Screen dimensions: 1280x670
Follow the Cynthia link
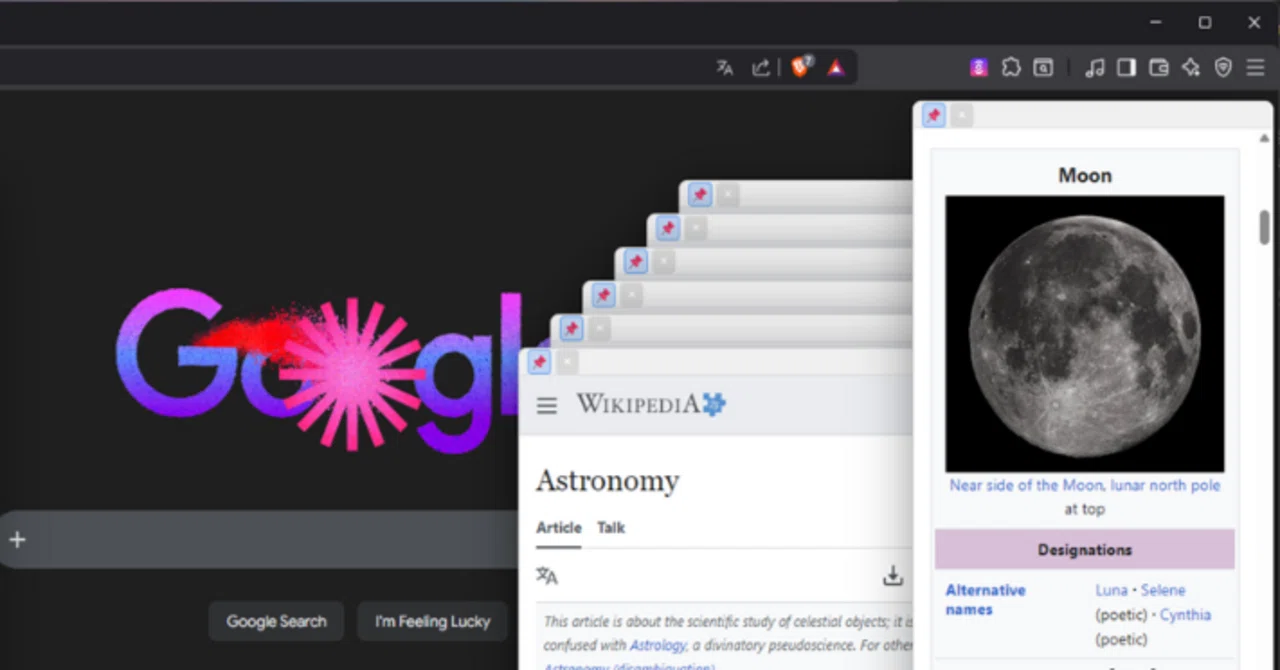tap(1185, 615)
